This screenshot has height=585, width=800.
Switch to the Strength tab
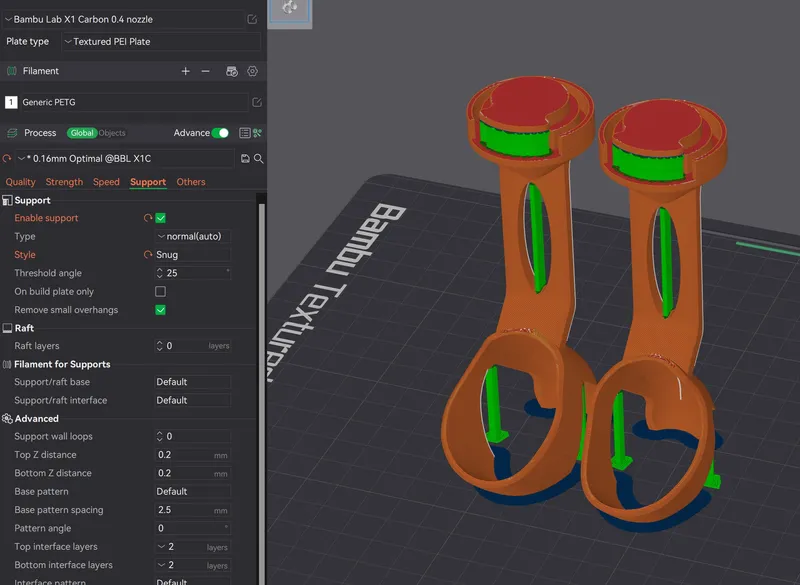64,182
